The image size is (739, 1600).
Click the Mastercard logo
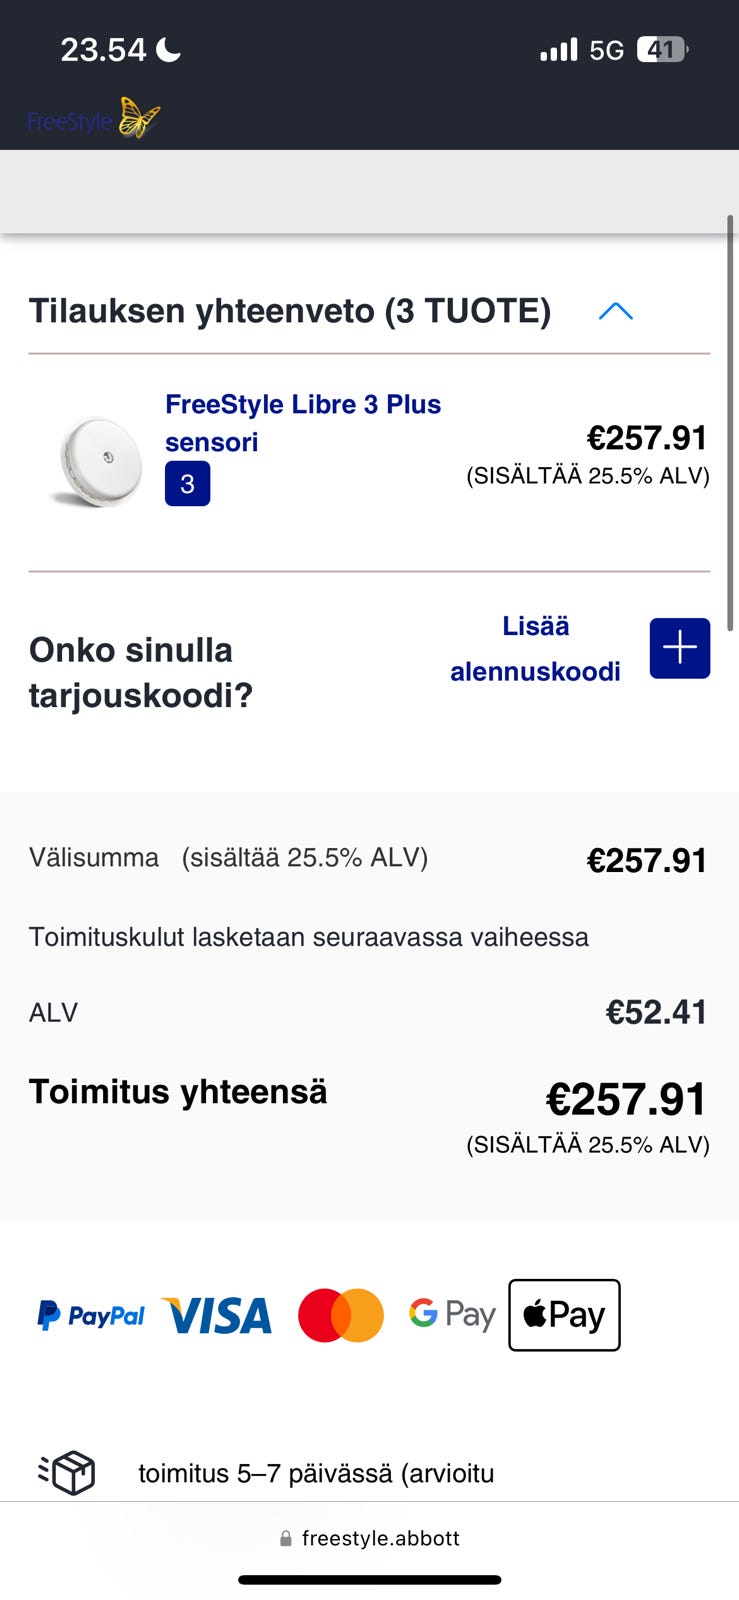pyautogui.click(x=341, y=1315)
